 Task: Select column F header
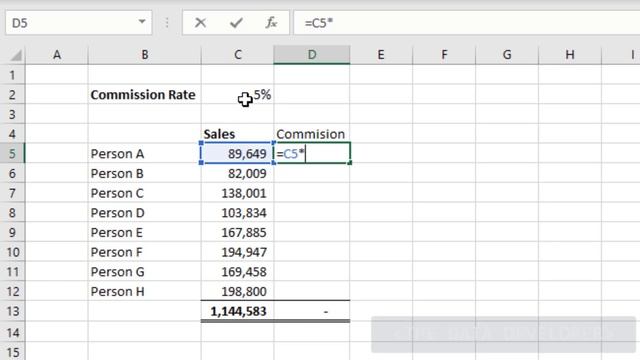(x=444, y=55)
